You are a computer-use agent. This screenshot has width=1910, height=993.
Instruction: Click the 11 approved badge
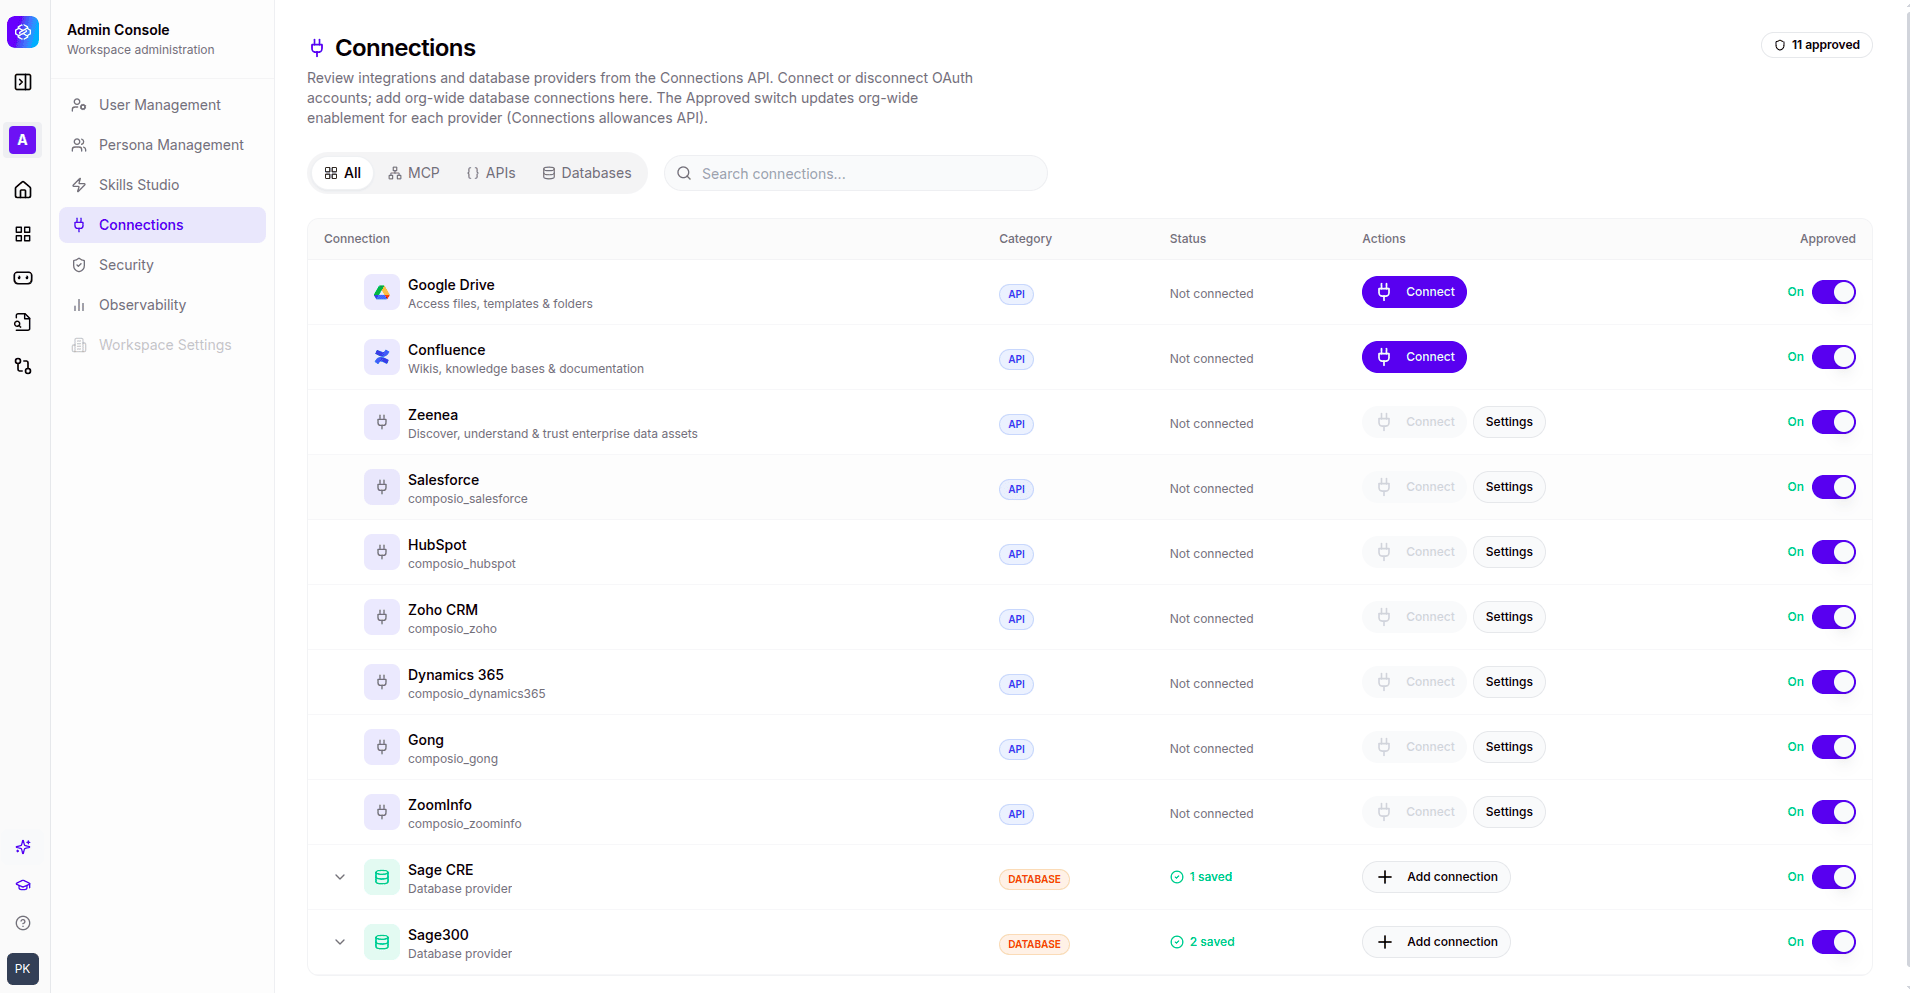pos(1817,45)
